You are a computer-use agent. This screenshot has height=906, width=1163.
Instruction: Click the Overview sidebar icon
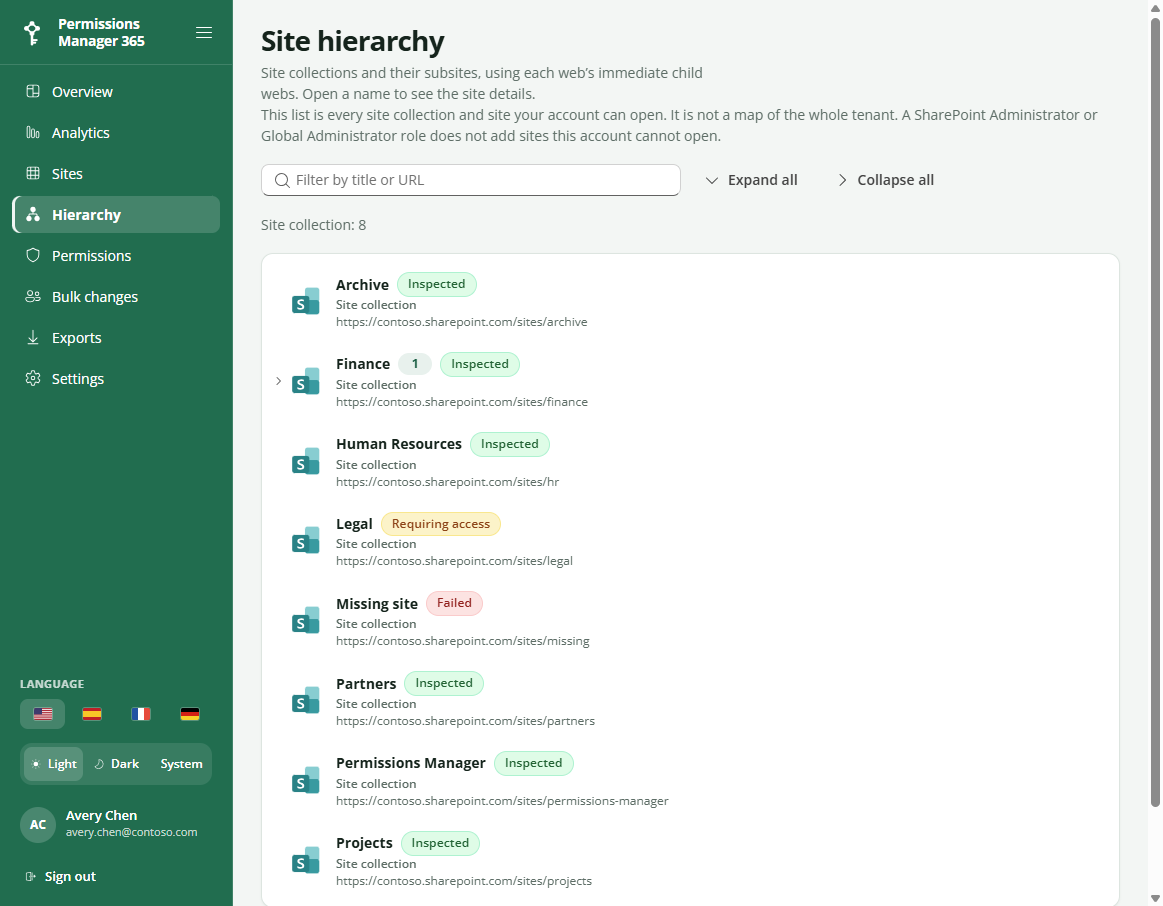pos(33,91)
